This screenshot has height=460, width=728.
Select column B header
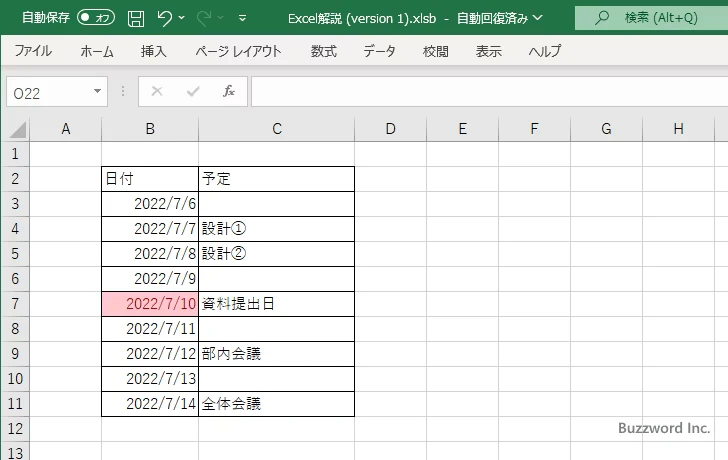tap(150, 129)
